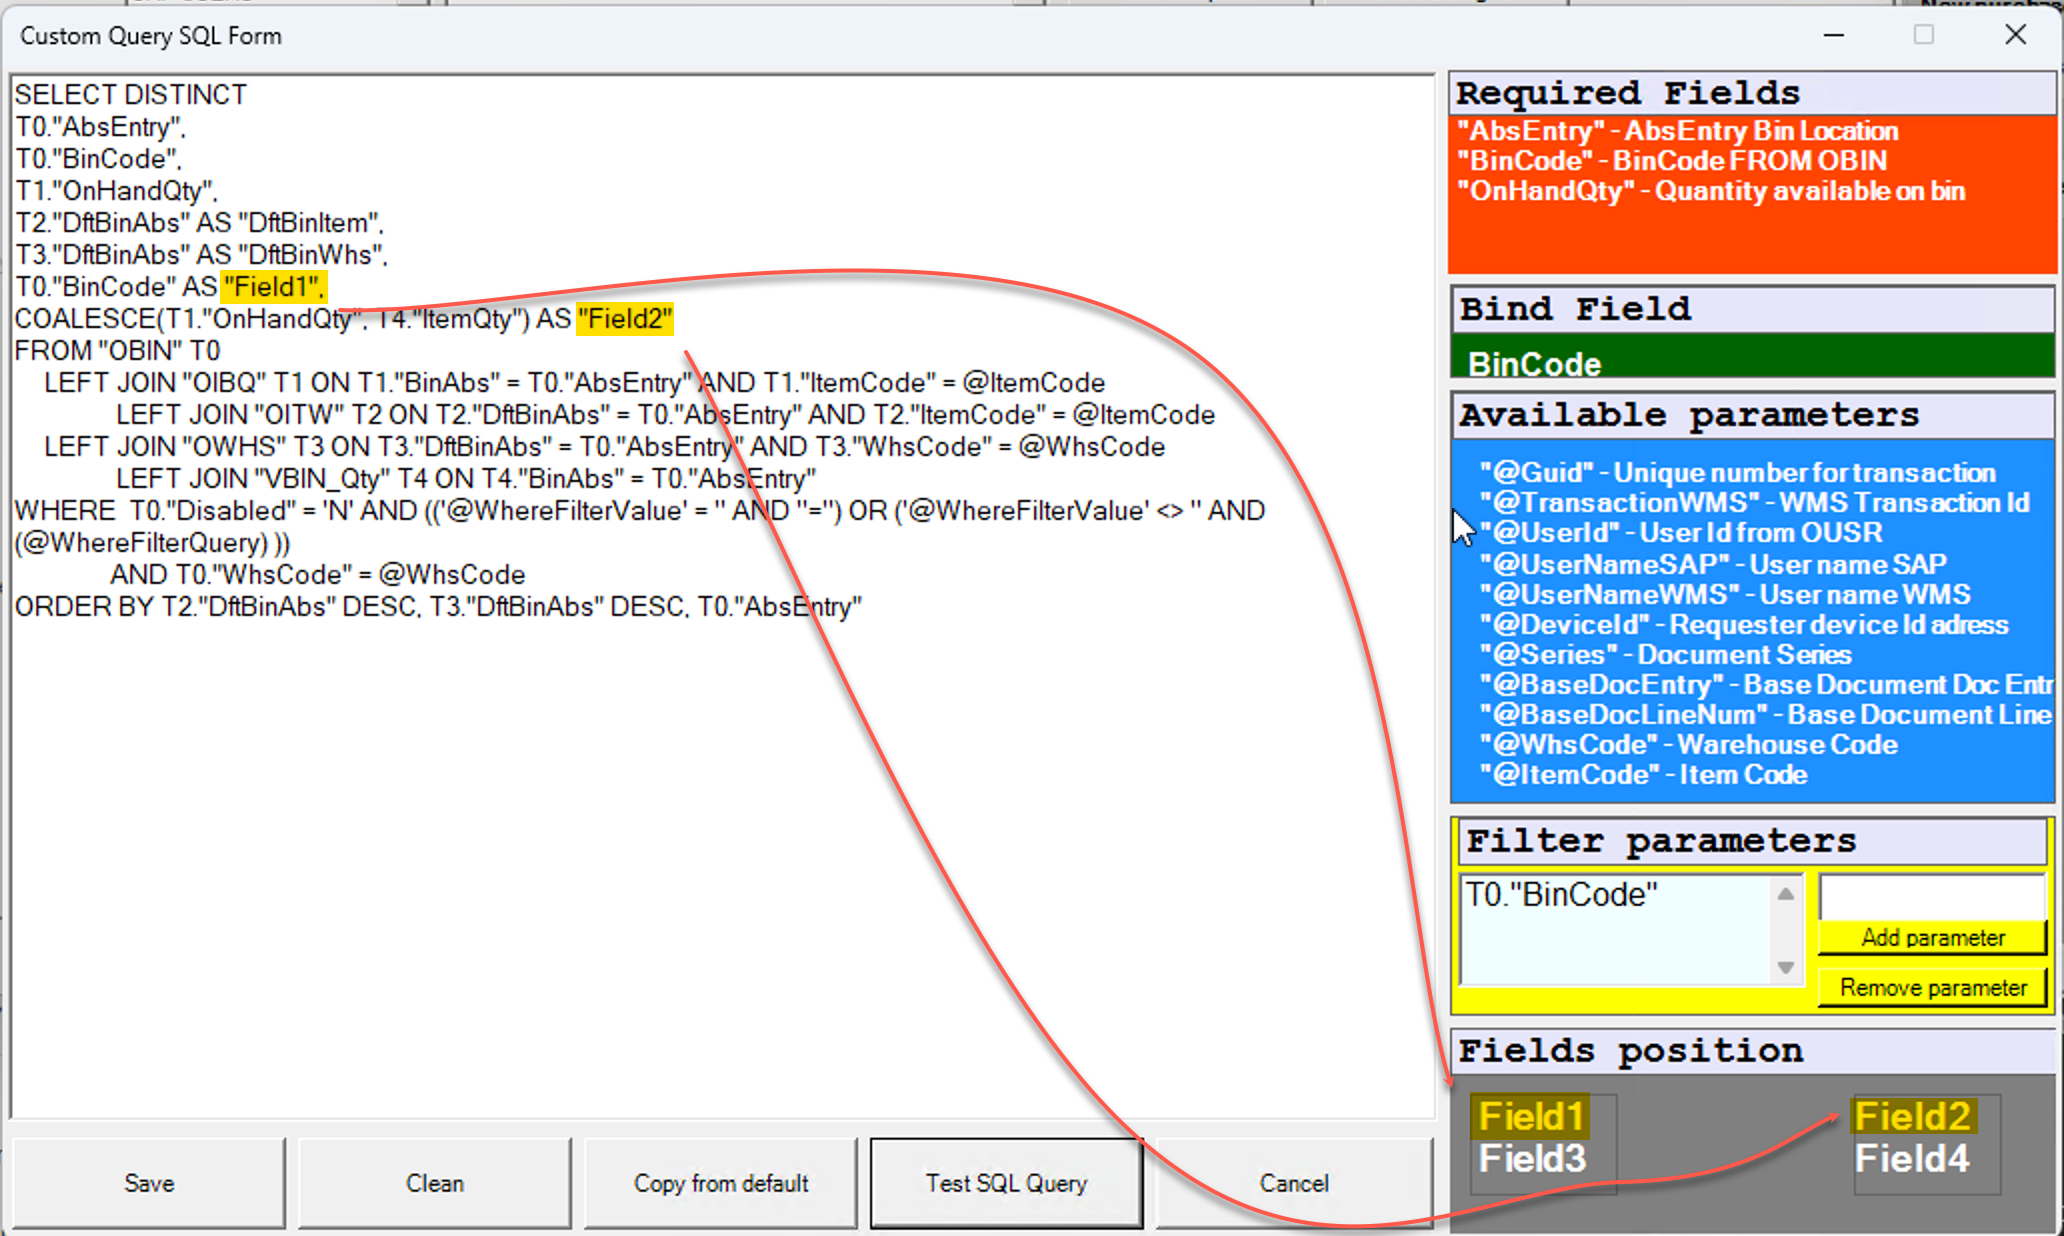This screenshot has height=1236, width=2064.
Task: Select T0."BinCode" in the Filter parameters list
Action: (1560, 894)
